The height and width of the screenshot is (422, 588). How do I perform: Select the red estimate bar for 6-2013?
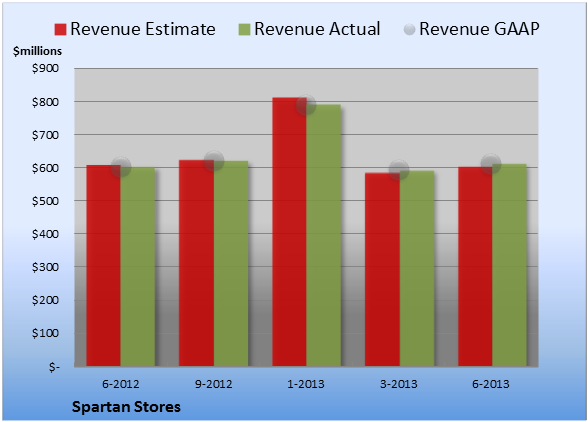pos(475,267)
